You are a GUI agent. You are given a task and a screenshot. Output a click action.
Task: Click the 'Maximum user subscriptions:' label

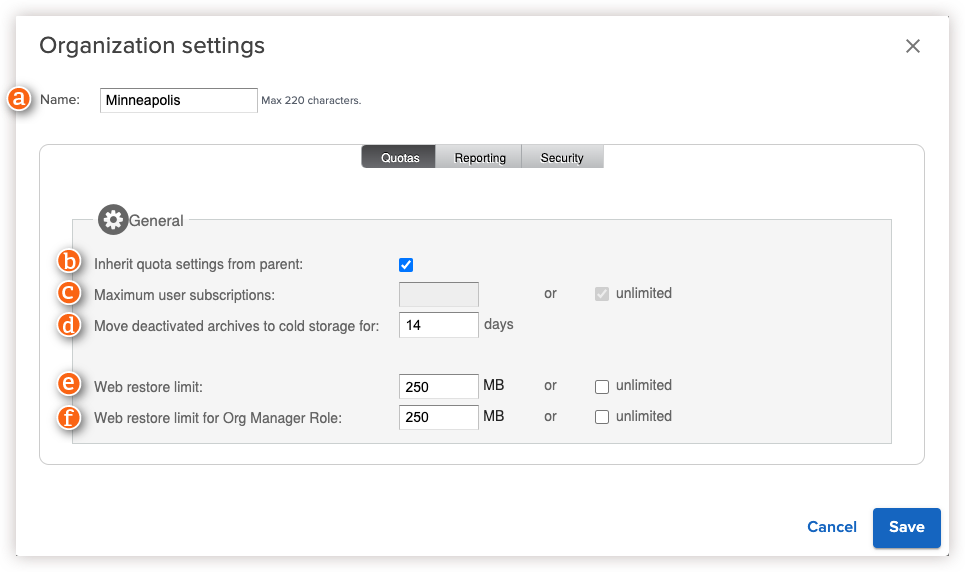(184, 295)
